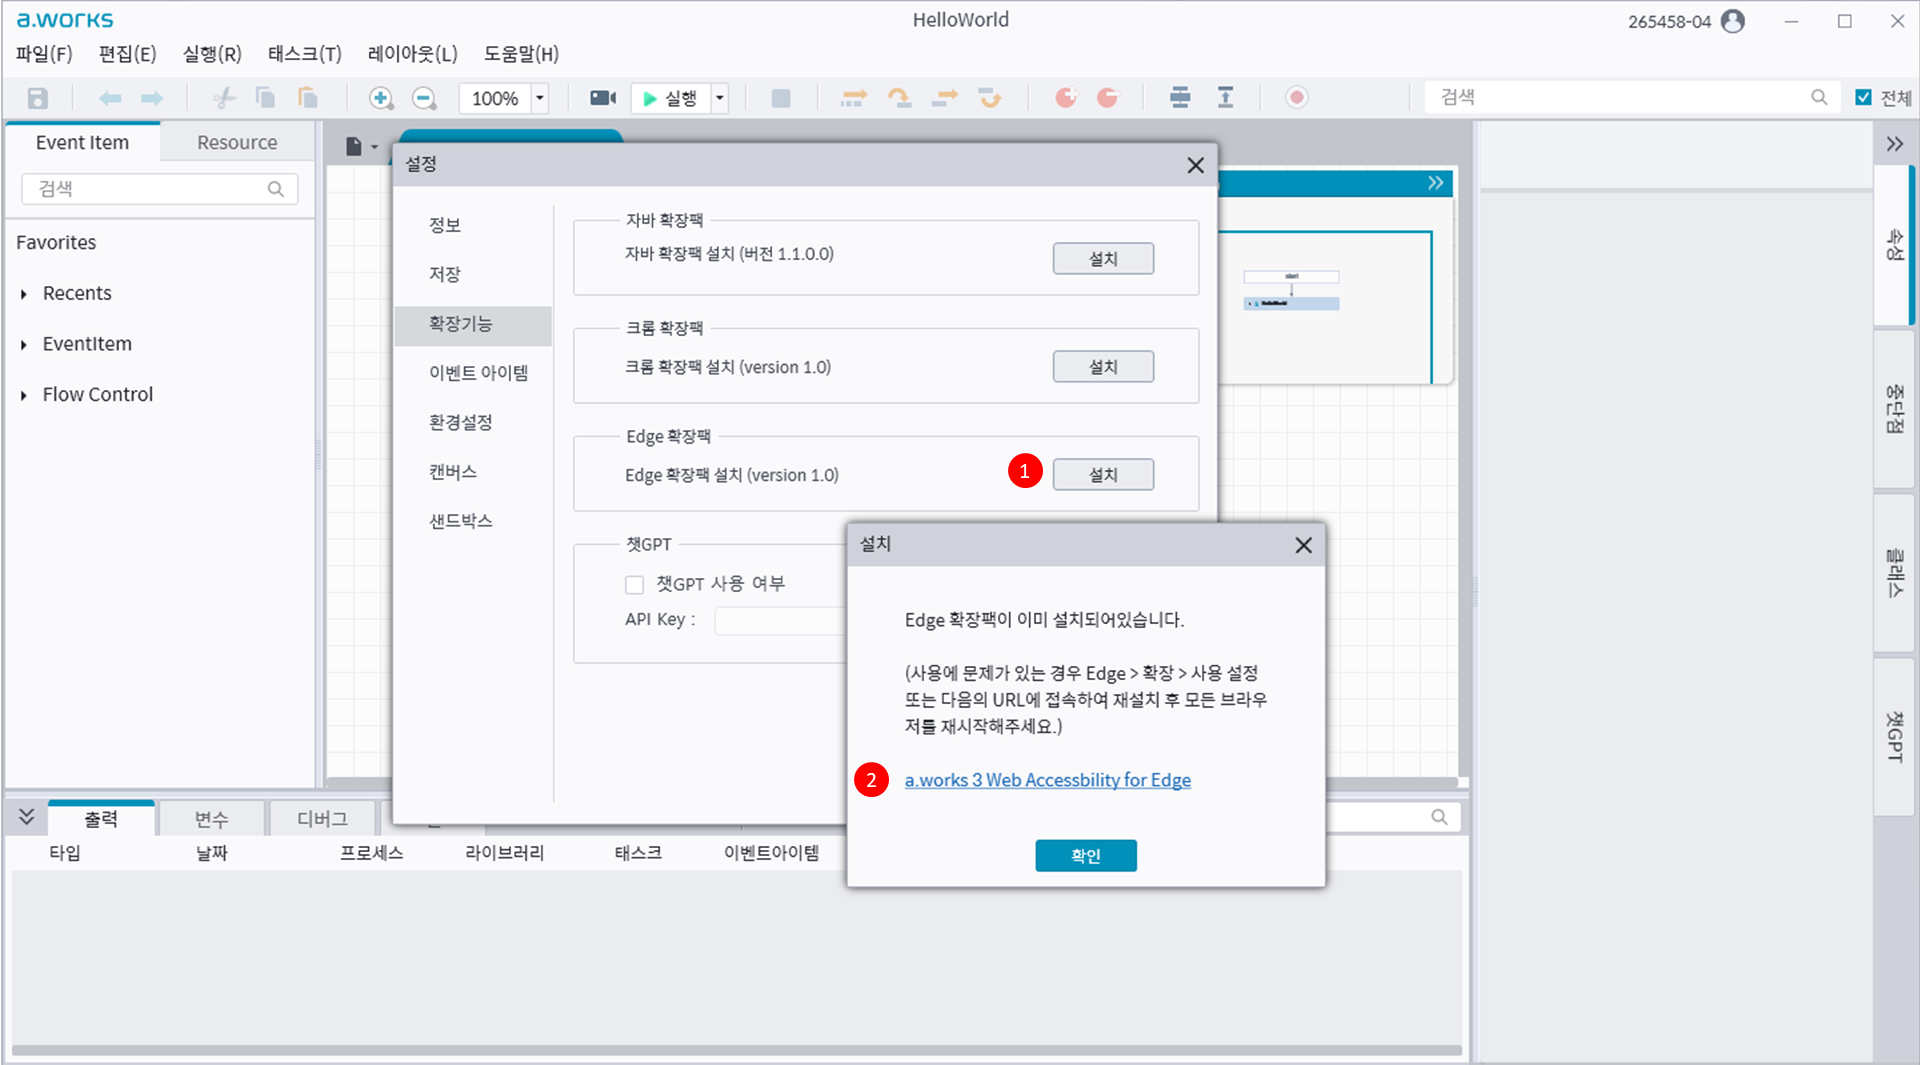Image resolution: width=1920 pixels, height=1065 pixels.
Task: Collapse the right side panel chevron
Action: (1895, 144)
